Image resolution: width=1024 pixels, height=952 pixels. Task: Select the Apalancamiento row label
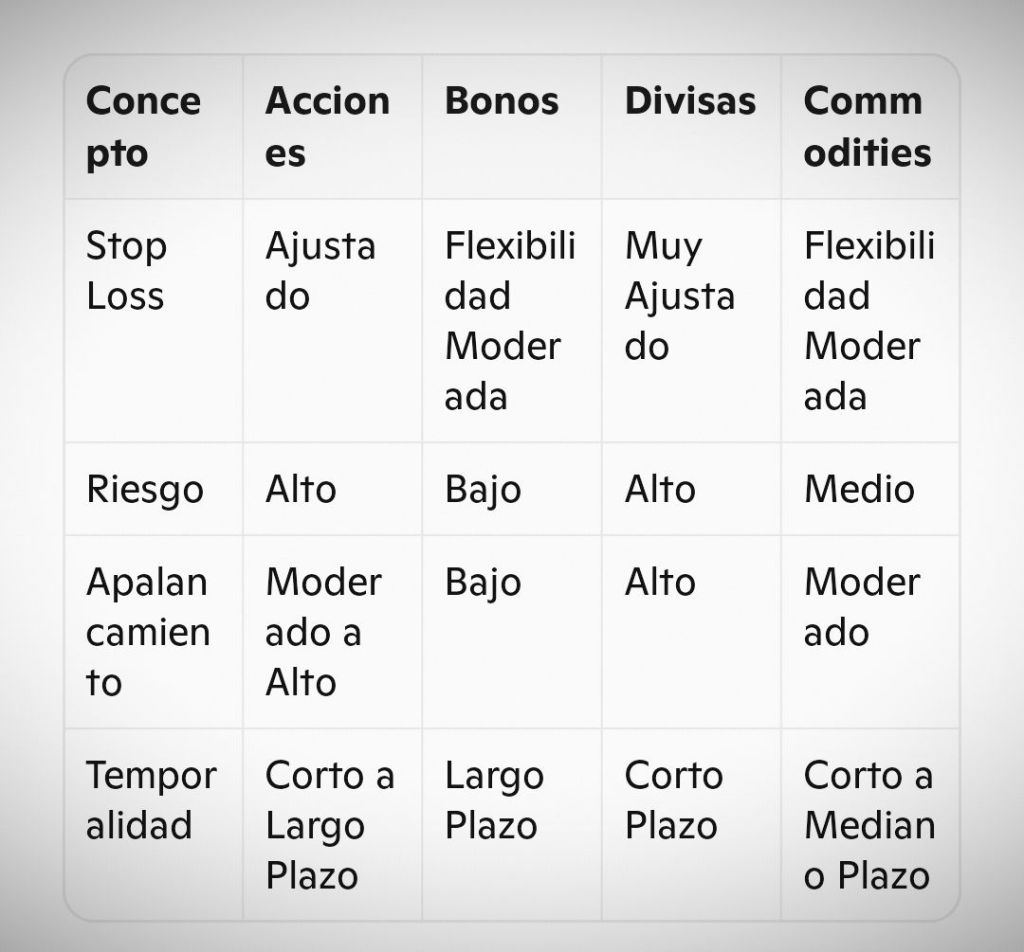pos(148,632)
